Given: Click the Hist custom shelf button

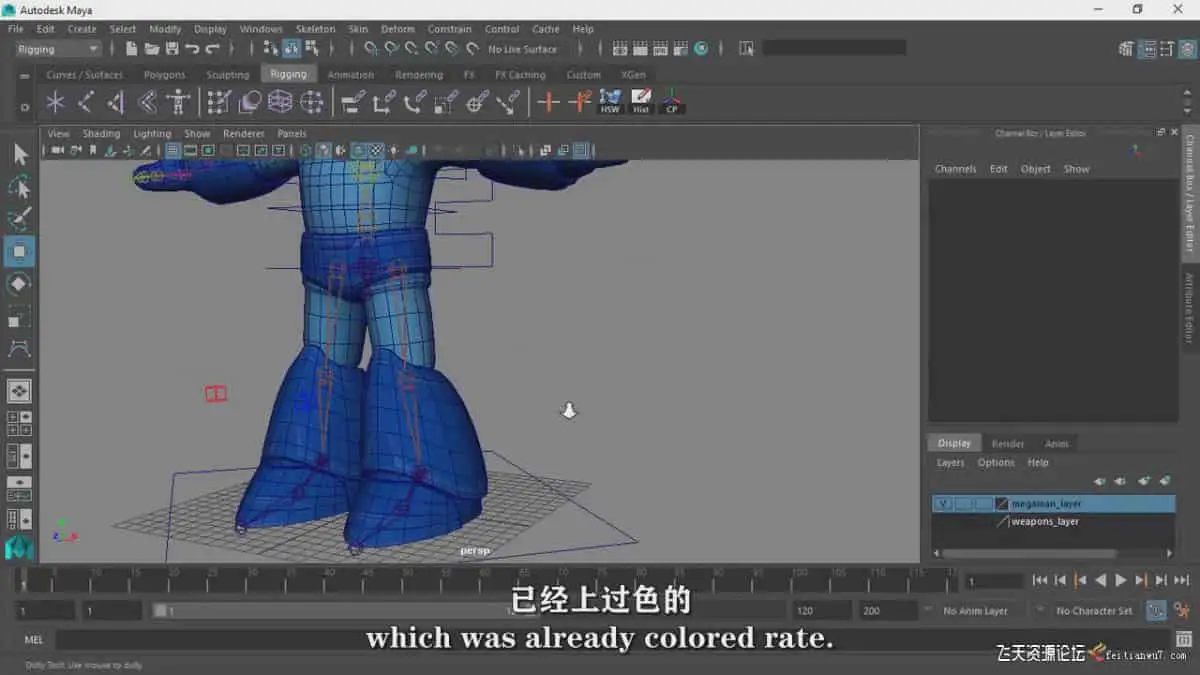Looking at the screenshot, I should [641, 101].
